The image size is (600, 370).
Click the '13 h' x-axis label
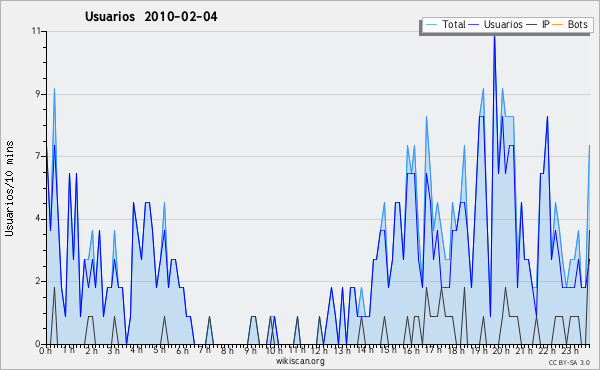[x=342, y=351]
